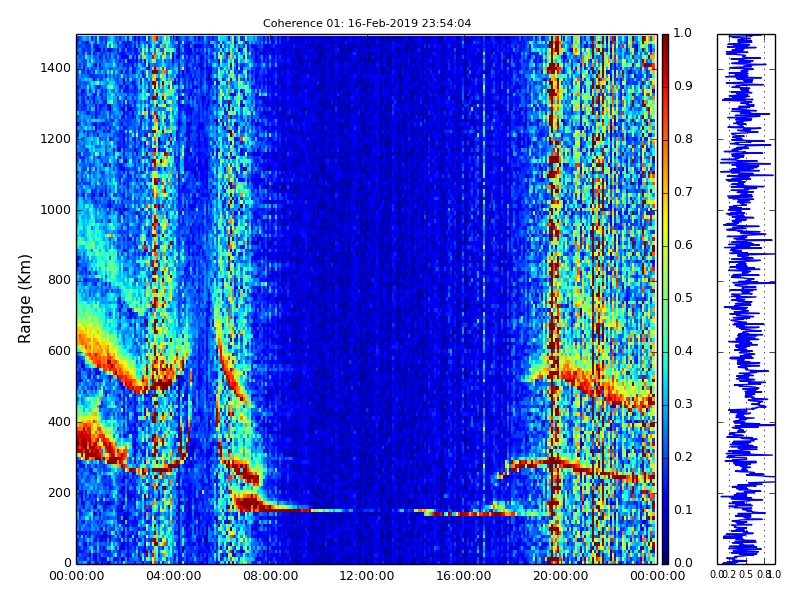
Task: Click the x-axis time label '12:00:00'
Action: 367,576
